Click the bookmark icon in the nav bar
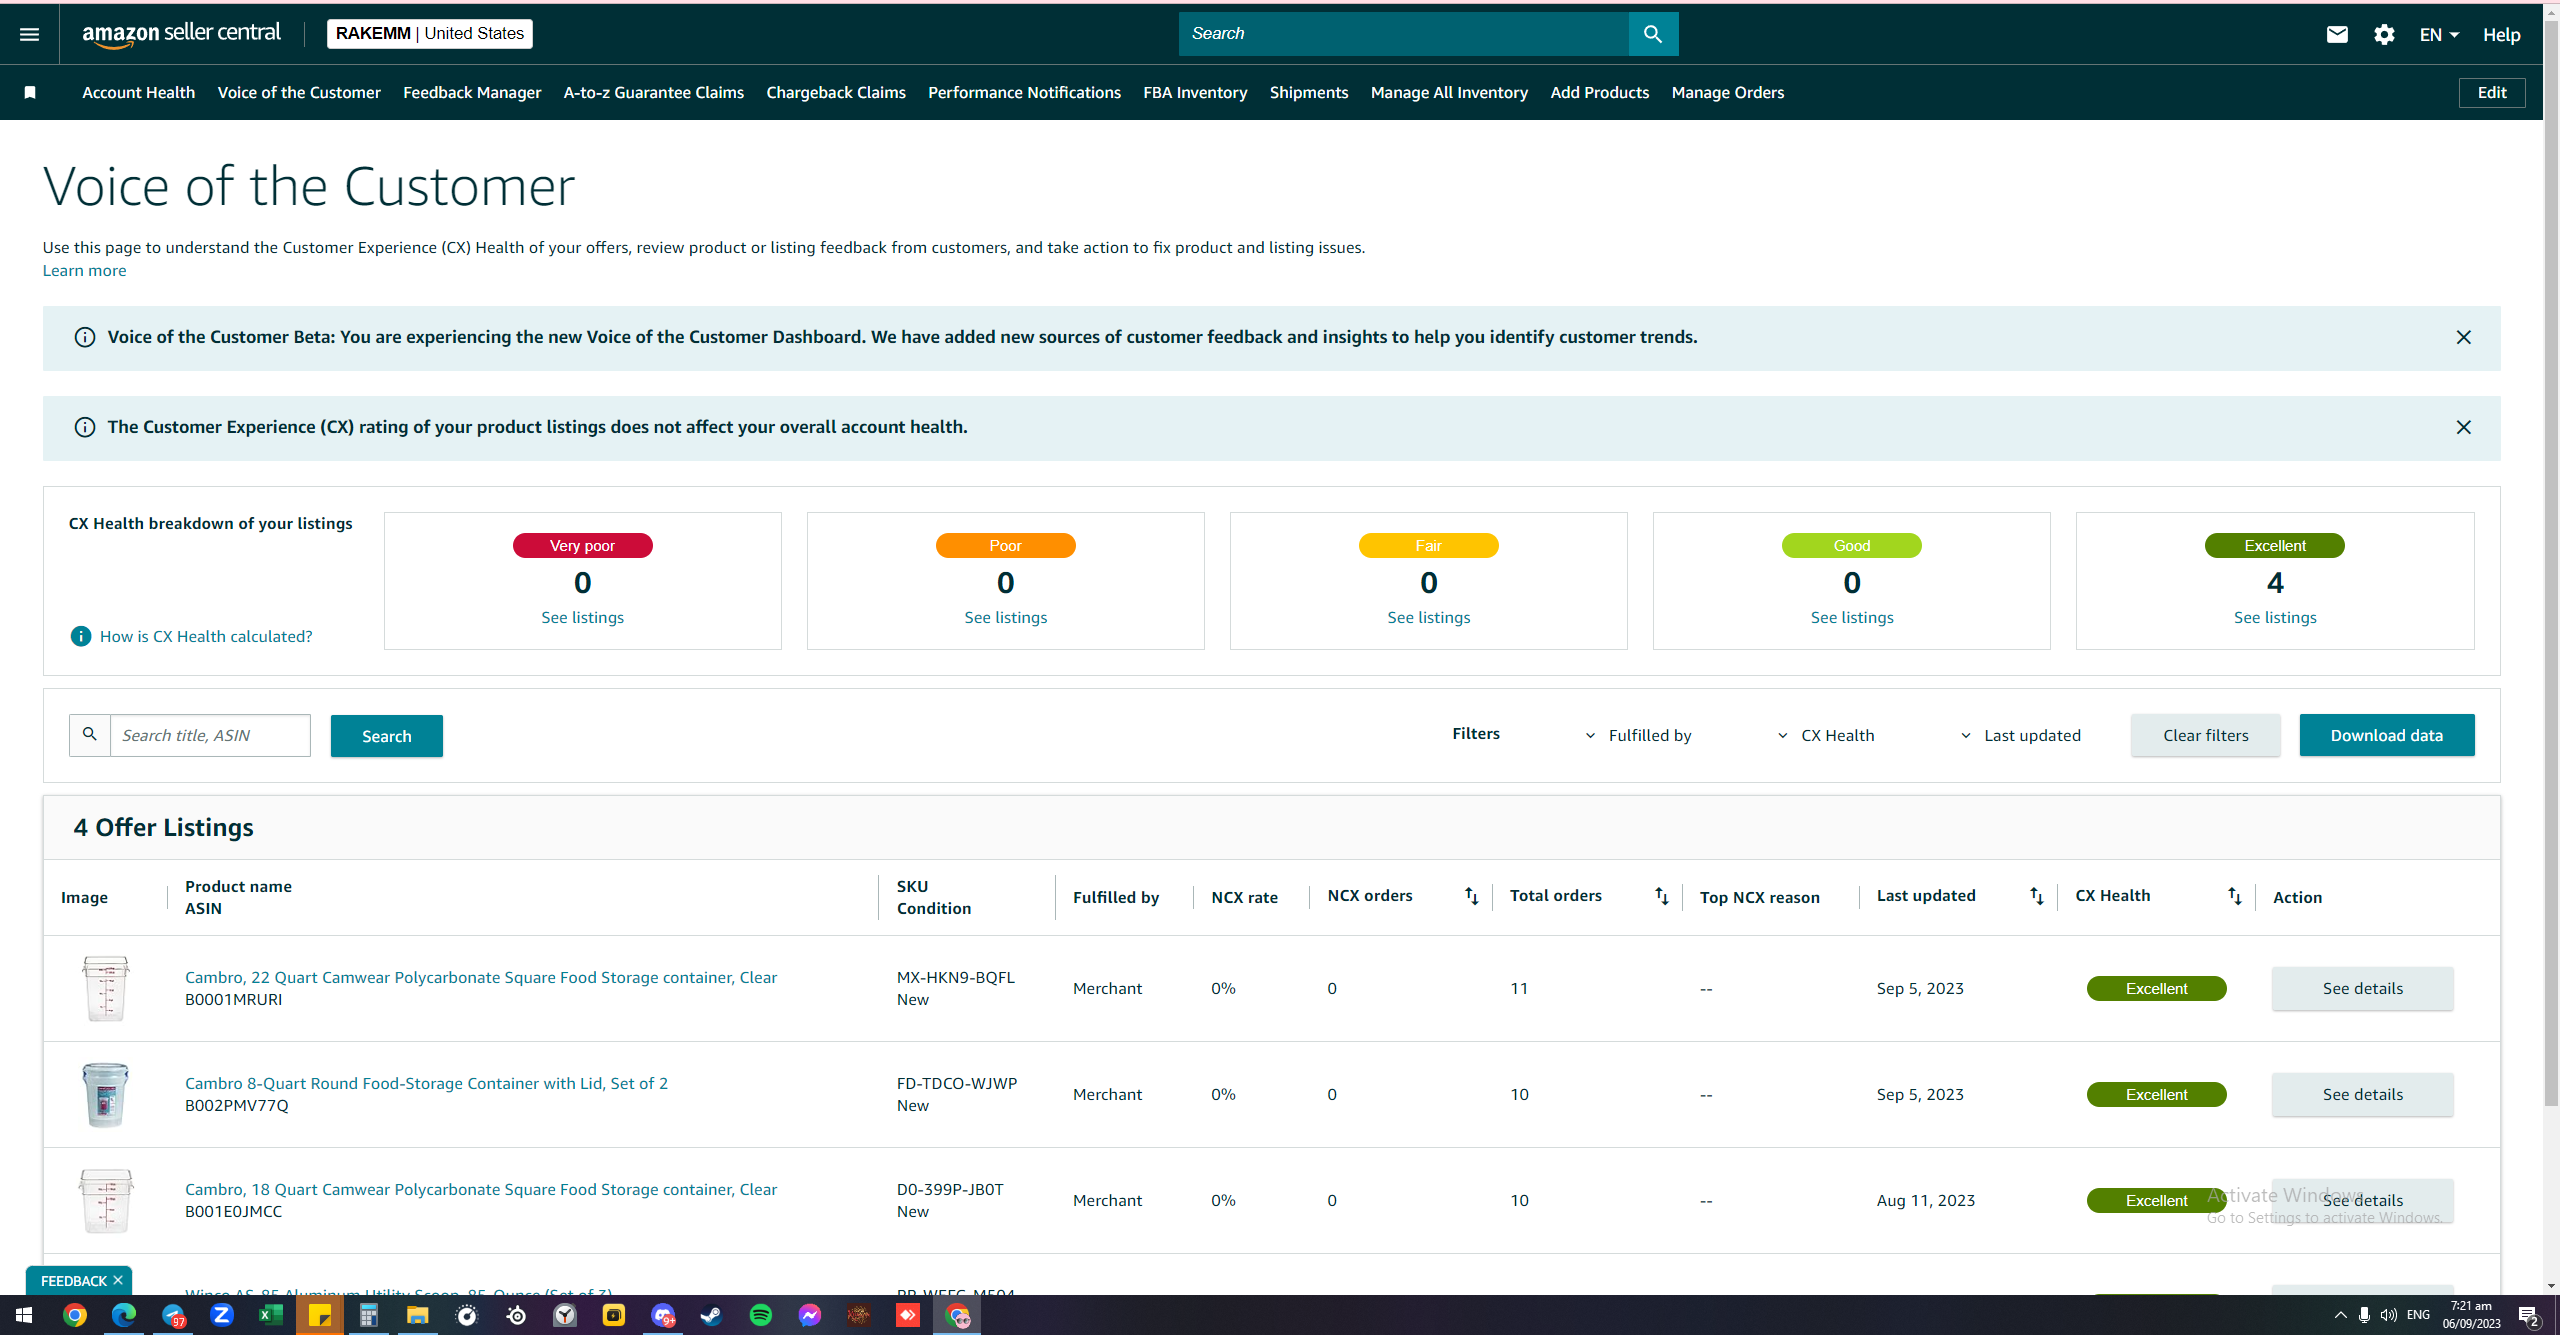The width and height of the screenshot is (2560, 1335). pyautogui.click(x=30, y=92)
